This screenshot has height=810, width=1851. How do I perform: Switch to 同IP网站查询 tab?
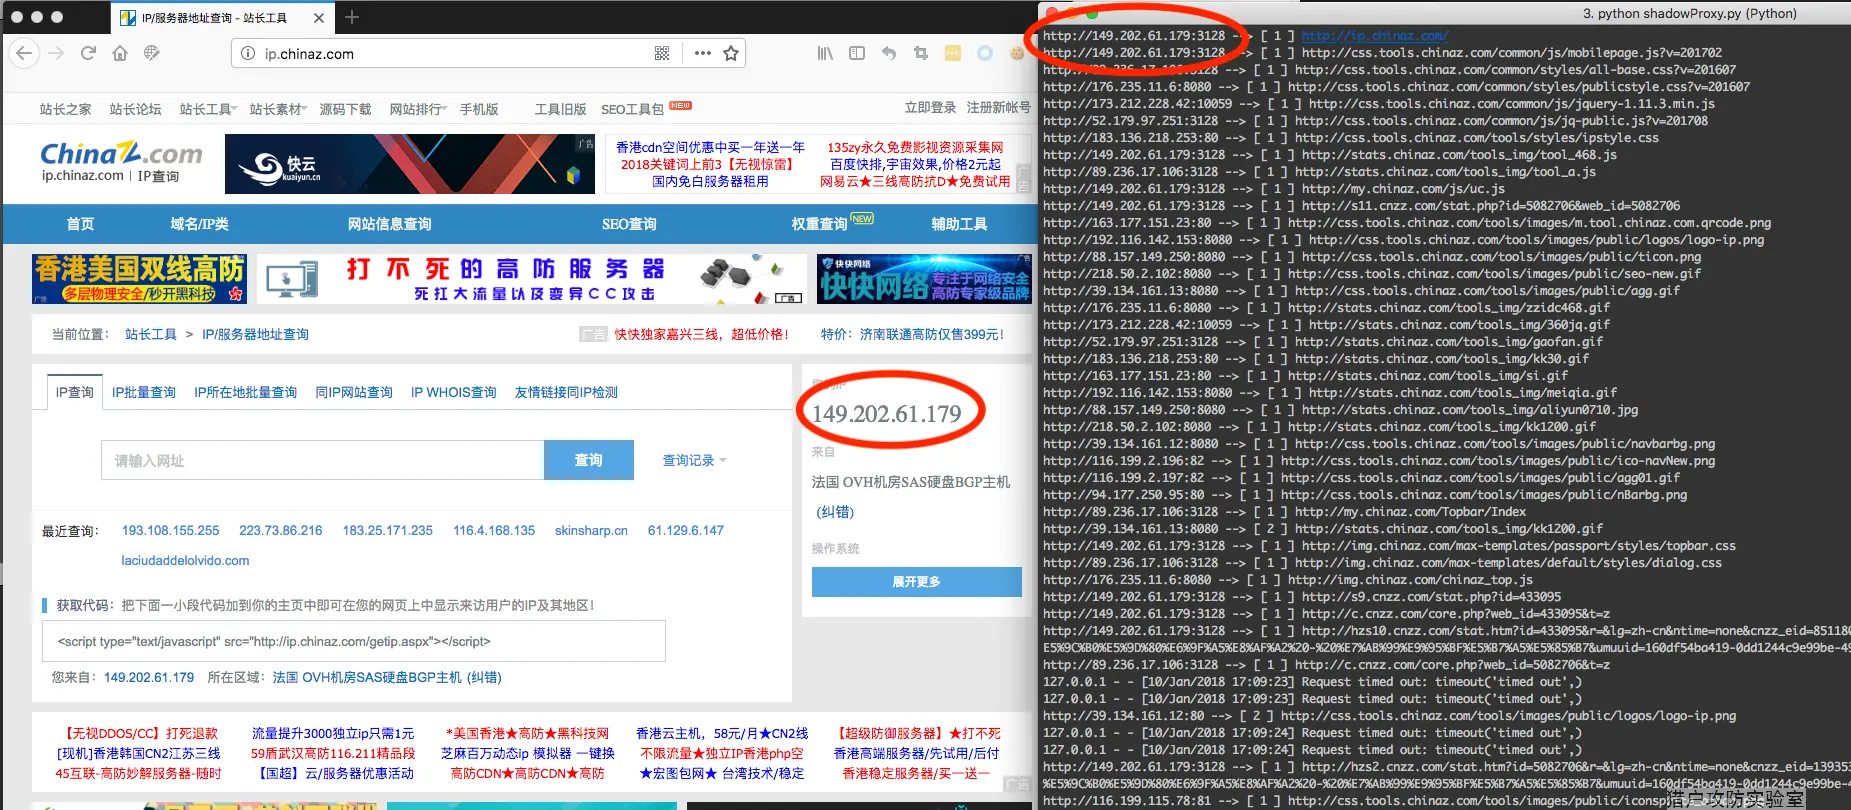tap(354, 393)
